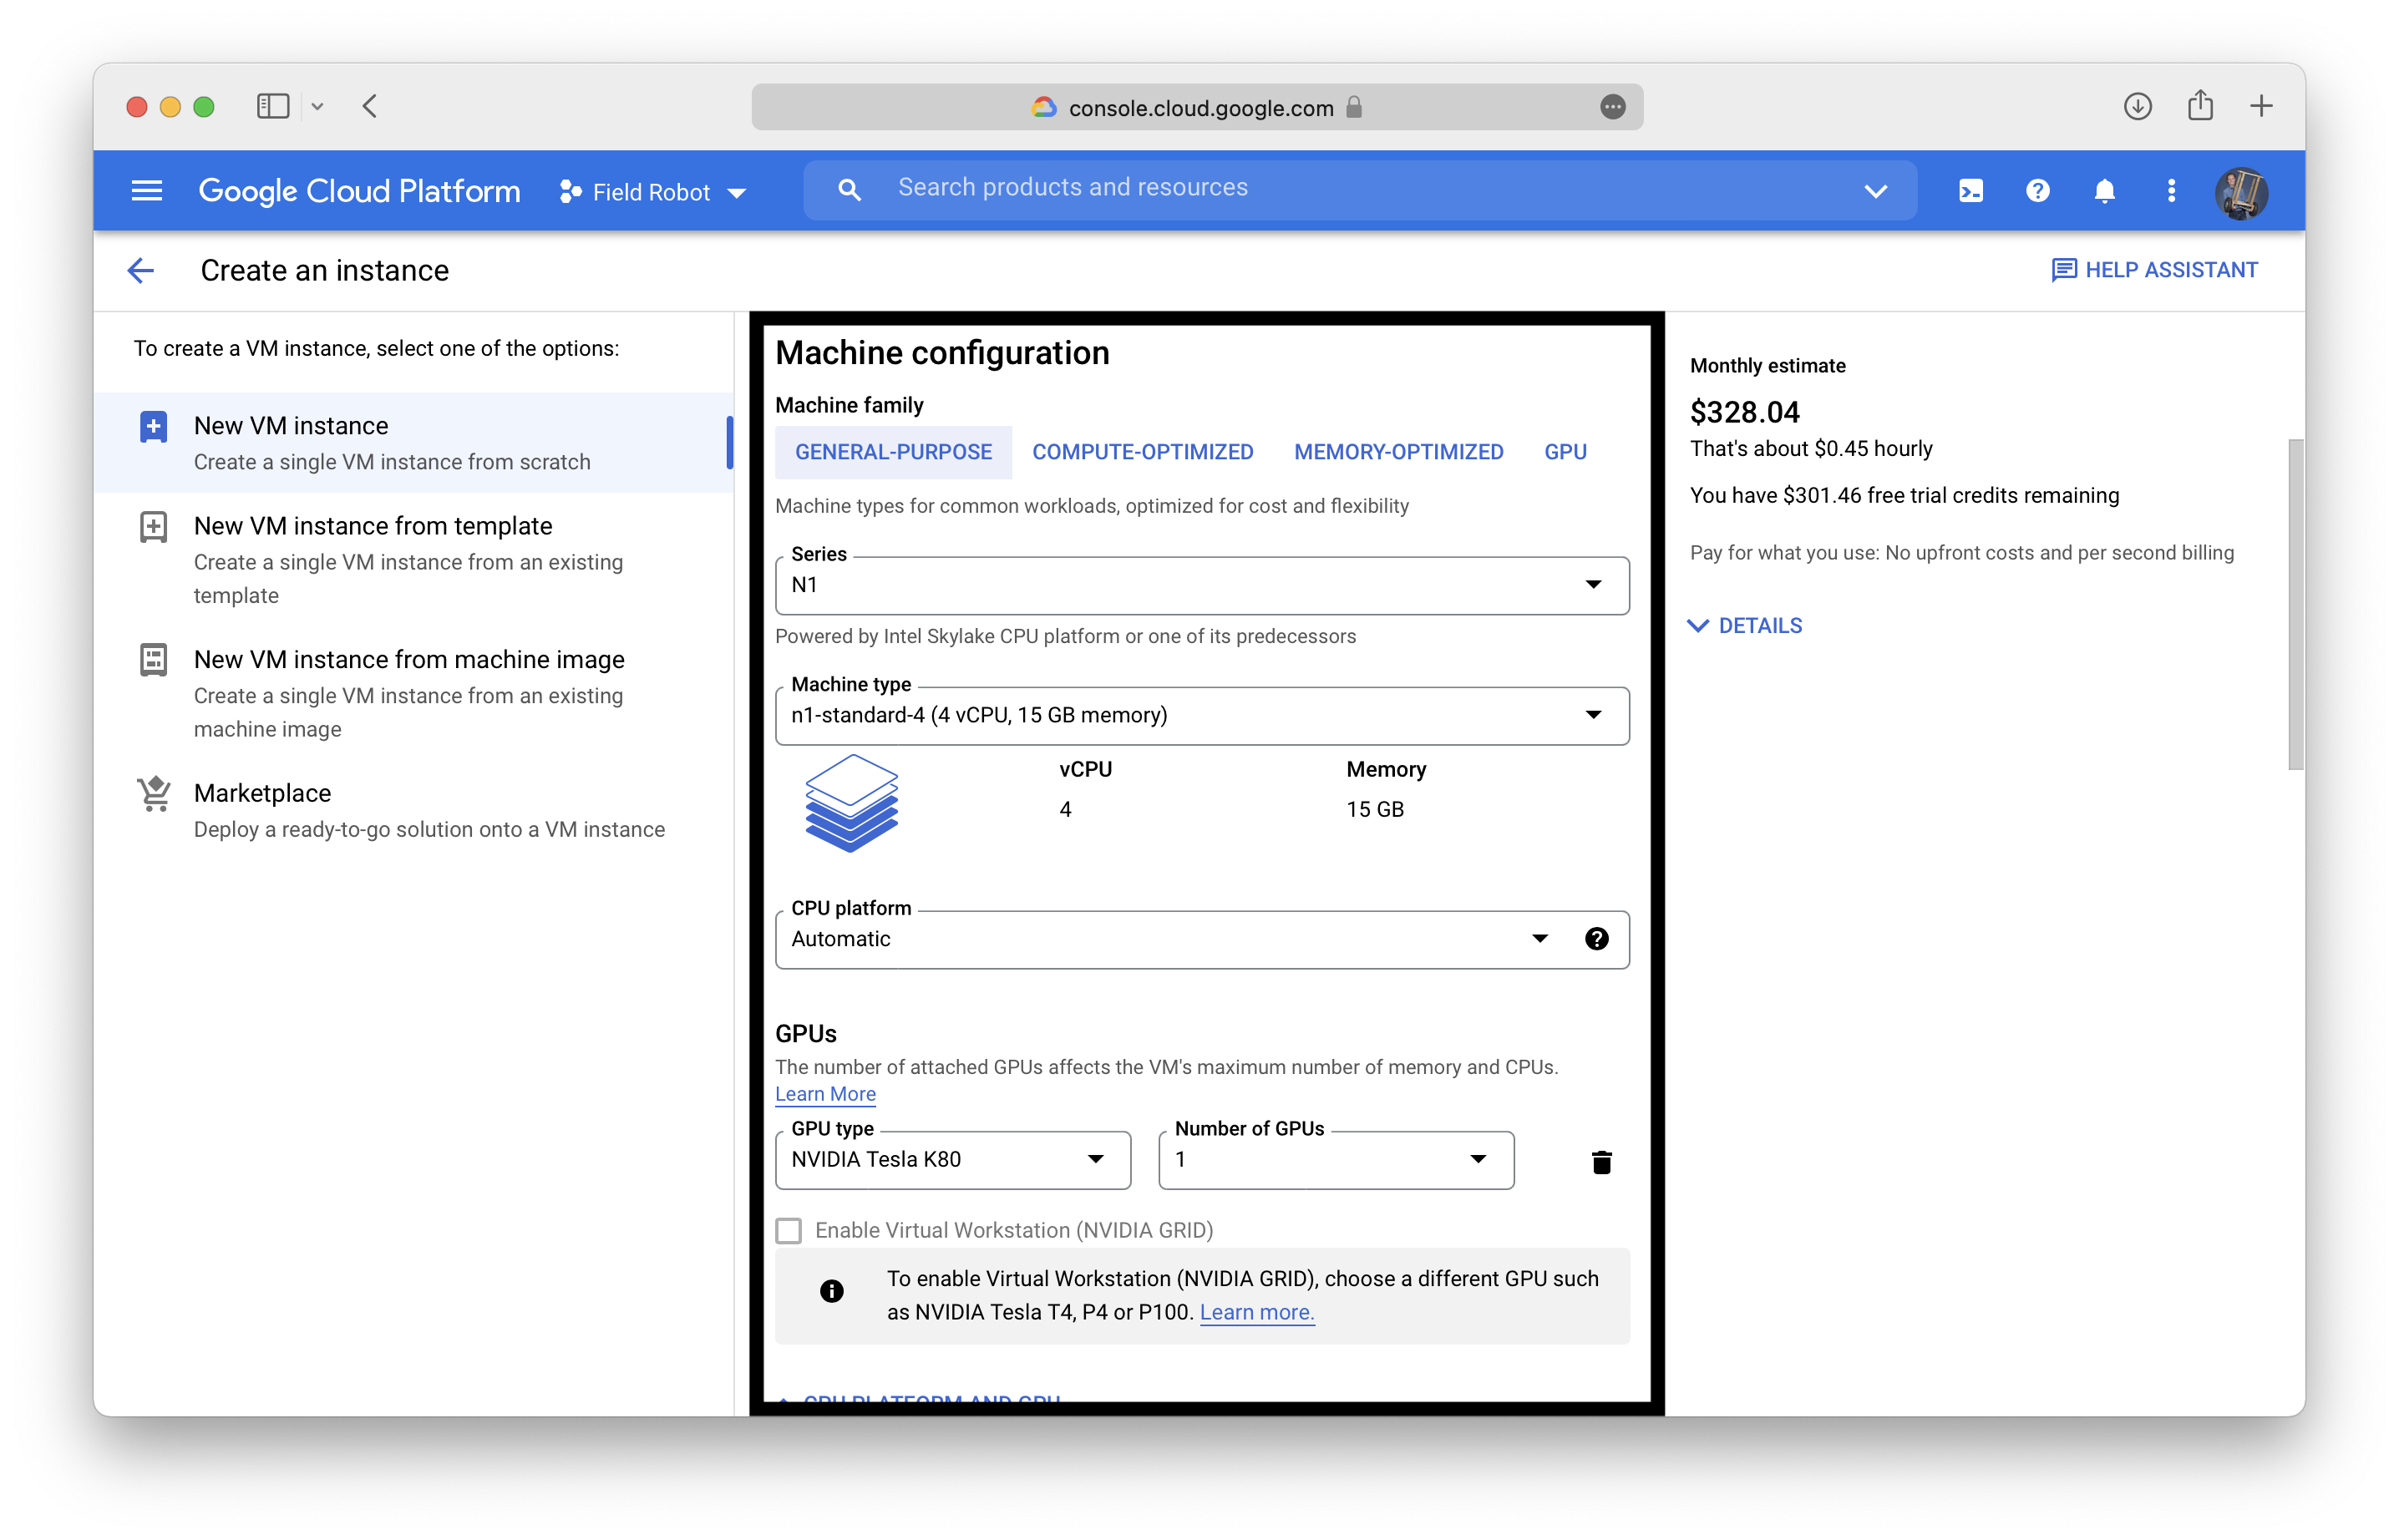Switch to the COMPUTE-OPTIMIZED tab
Image resolution: width=2399 pixels, height=1540 pixels.
[1142, 452]
